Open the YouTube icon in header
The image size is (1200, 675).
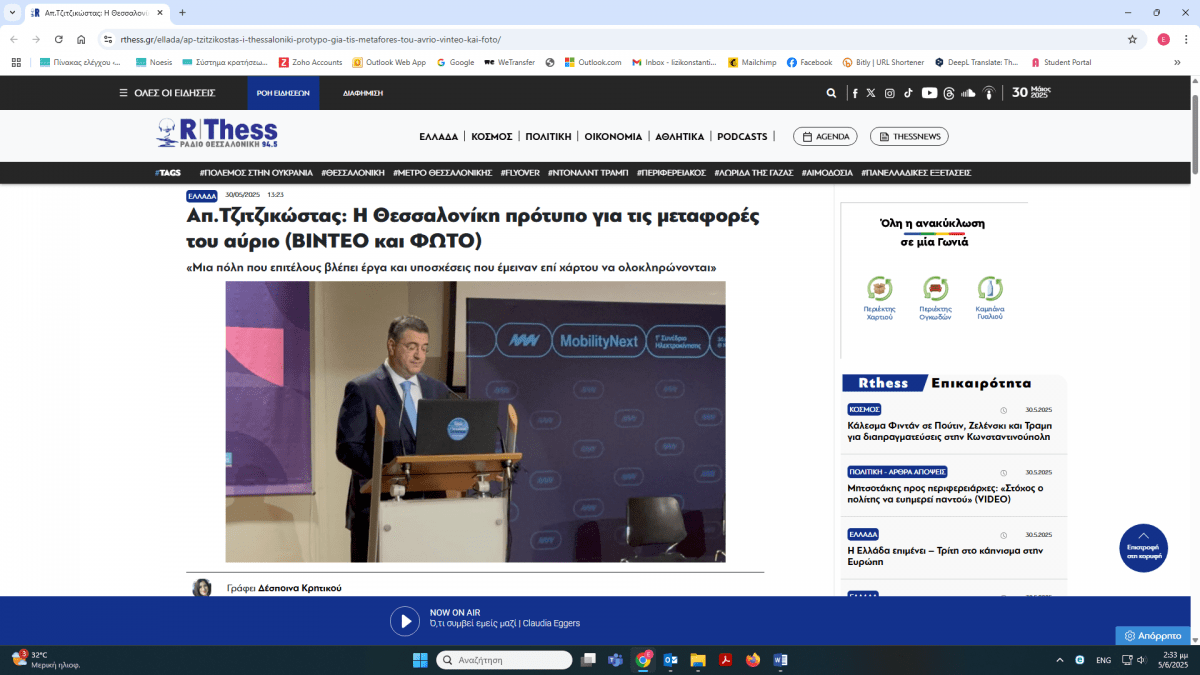pos(930,93)
